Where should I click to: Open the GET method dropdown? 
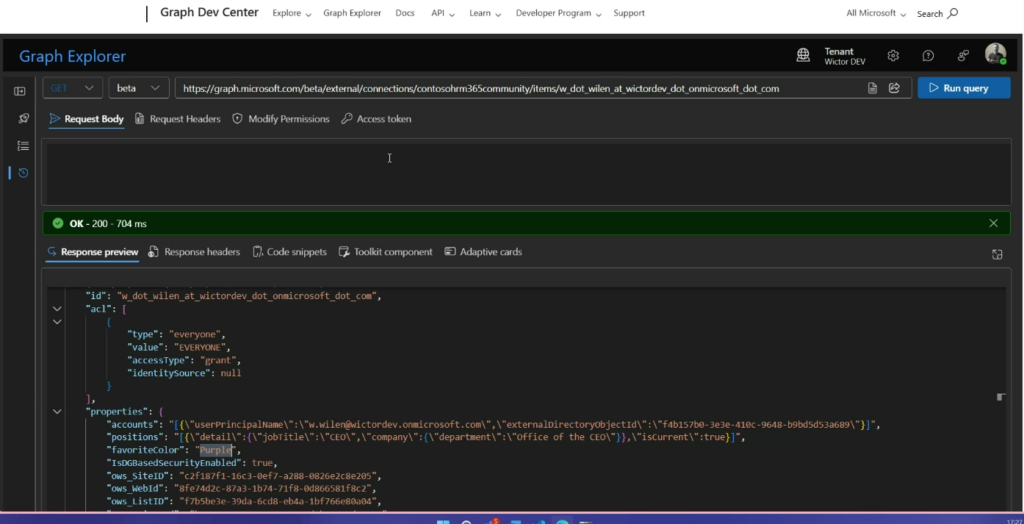pos(72,88)
